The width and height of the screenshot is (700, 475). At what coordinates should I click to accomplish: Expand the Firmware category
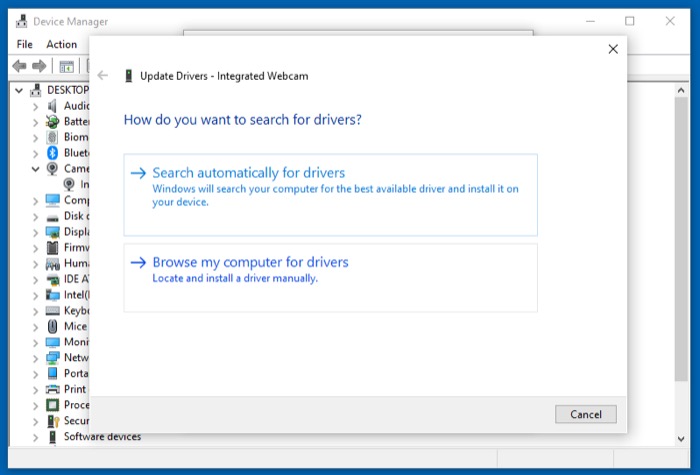(35, 248)
